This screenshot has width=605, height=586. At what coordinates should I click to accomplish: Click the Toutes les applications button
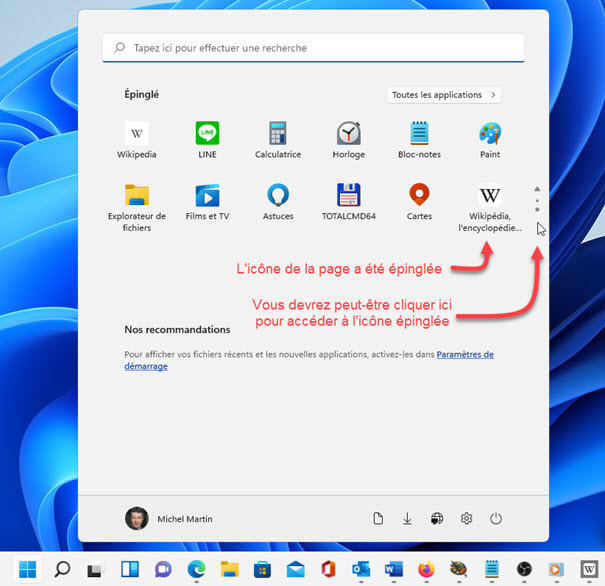(x=444, y=95)
